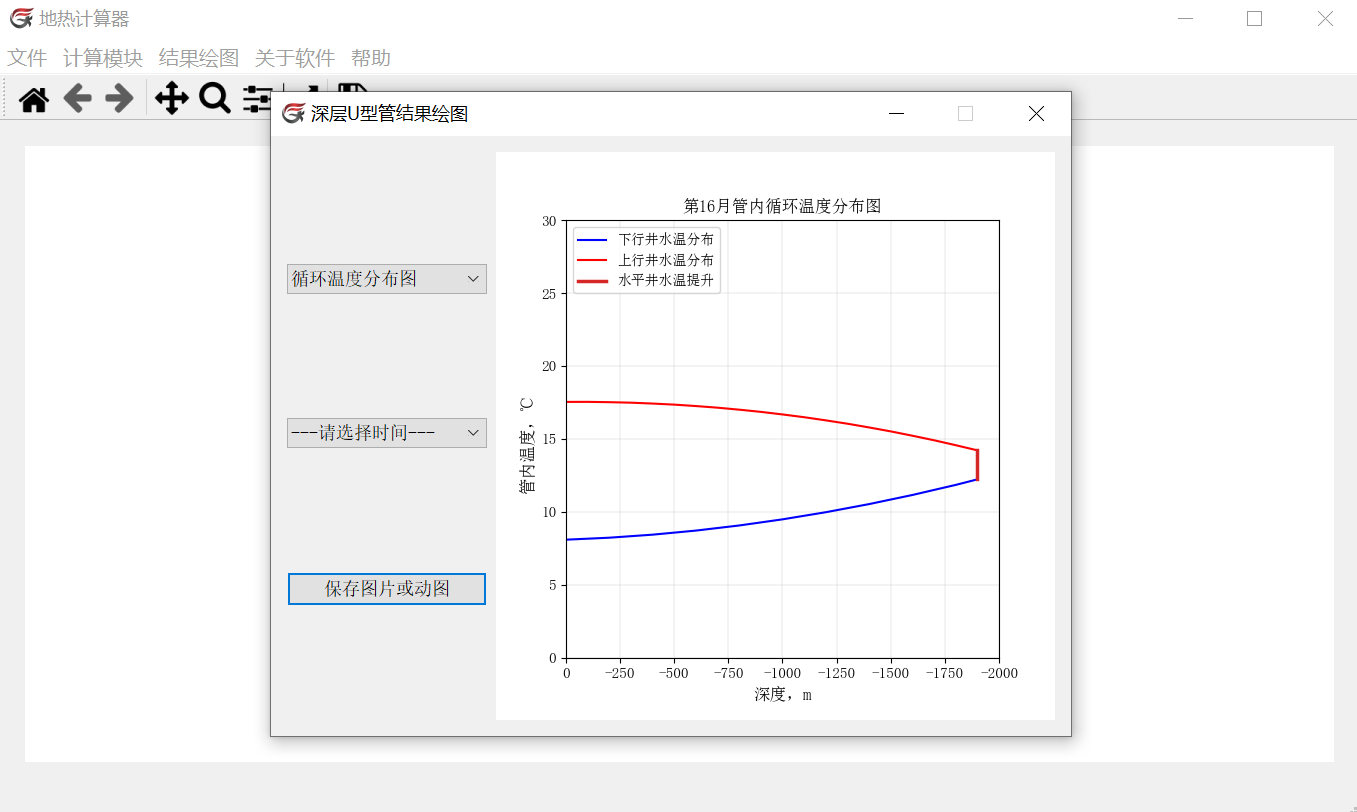Click the 地热计算器 app logo icon
Viewport: 1357px width, 812px height.
coord(21,18)
